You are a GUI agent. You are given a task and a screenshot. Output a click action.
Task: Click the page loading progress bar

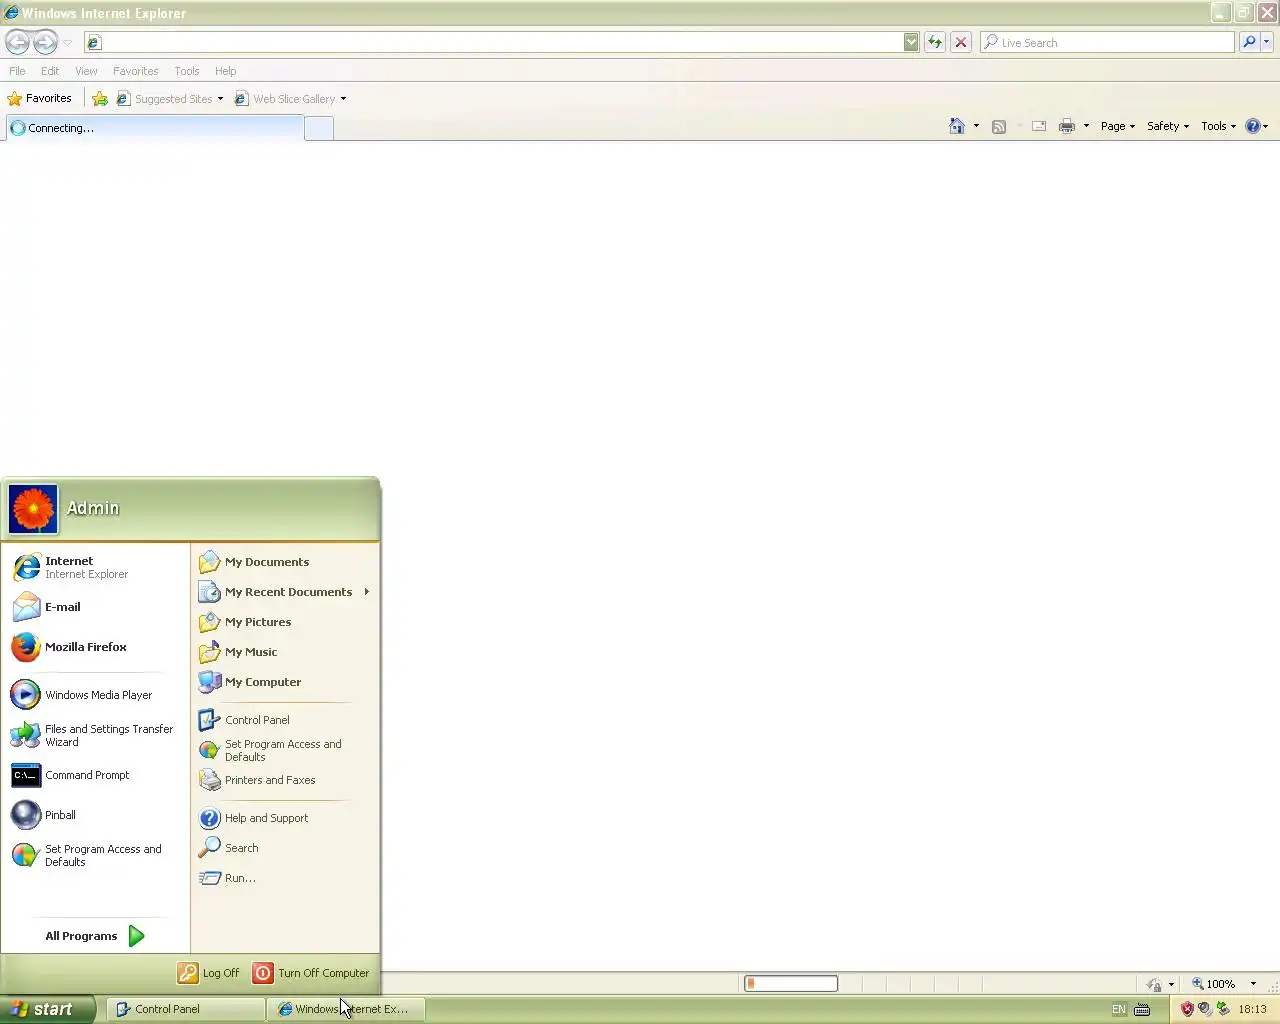[791, 984]
